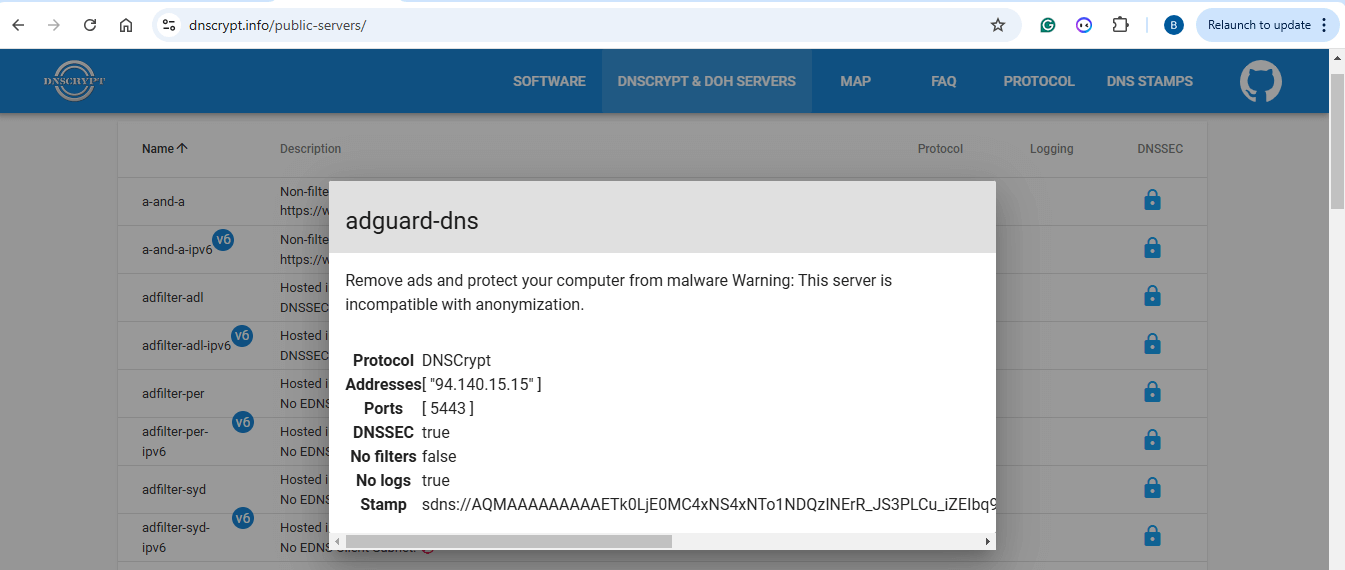Open the GitHub icon link
The width and height of the screenshot is (1345, 570).
coord(1261,82)
